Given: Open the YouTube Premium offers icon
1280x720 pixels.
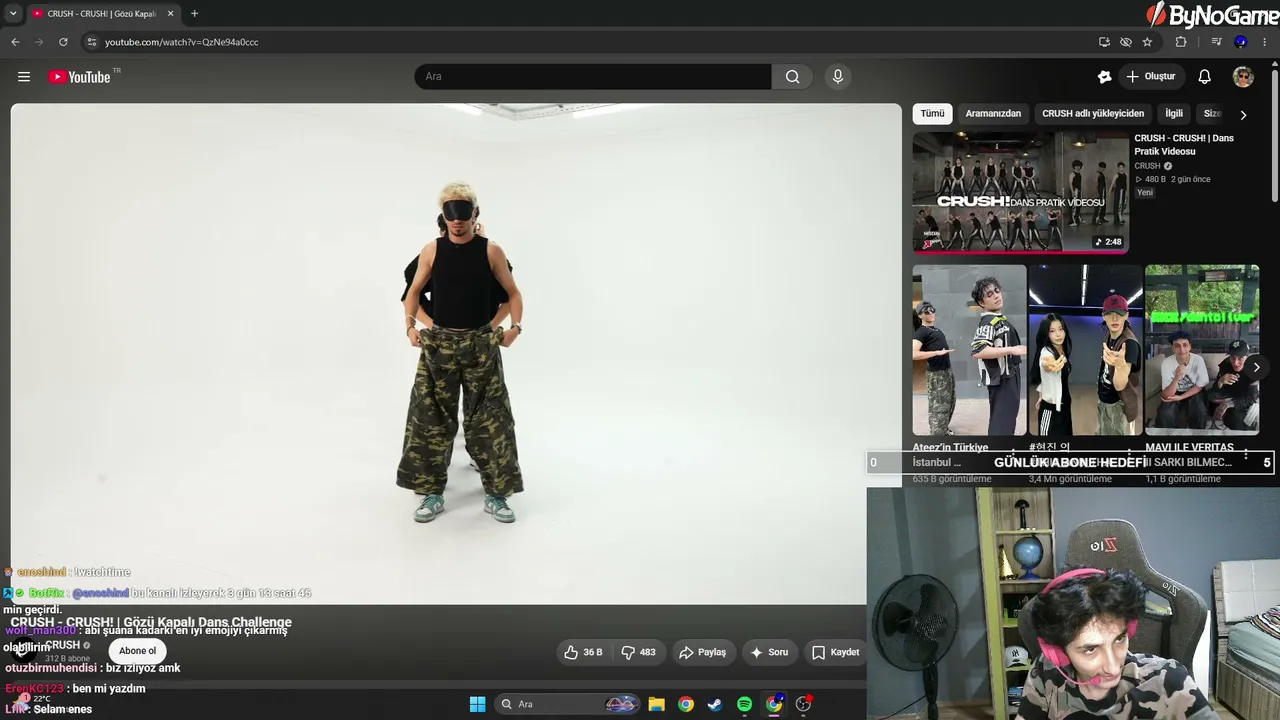Looking at the screenshot, I should (x=1104, y=77).
